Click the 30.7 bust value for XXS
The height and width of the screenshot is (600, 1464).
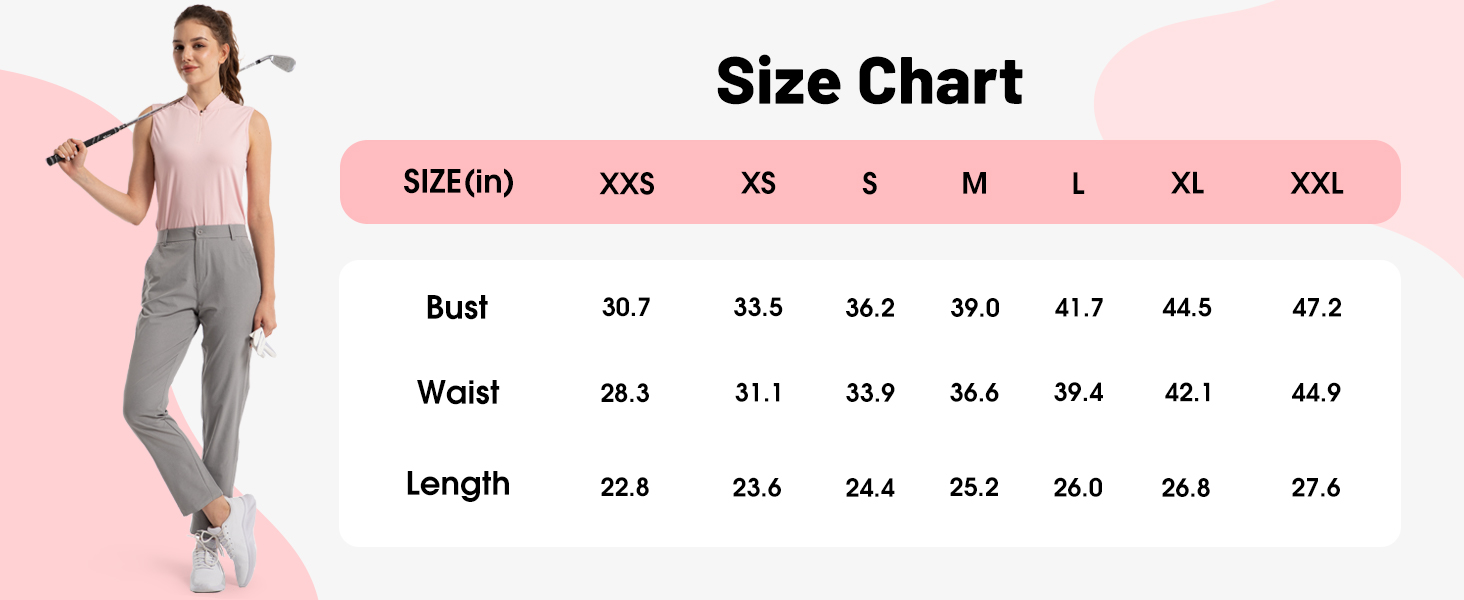click(x=626, y=308)
